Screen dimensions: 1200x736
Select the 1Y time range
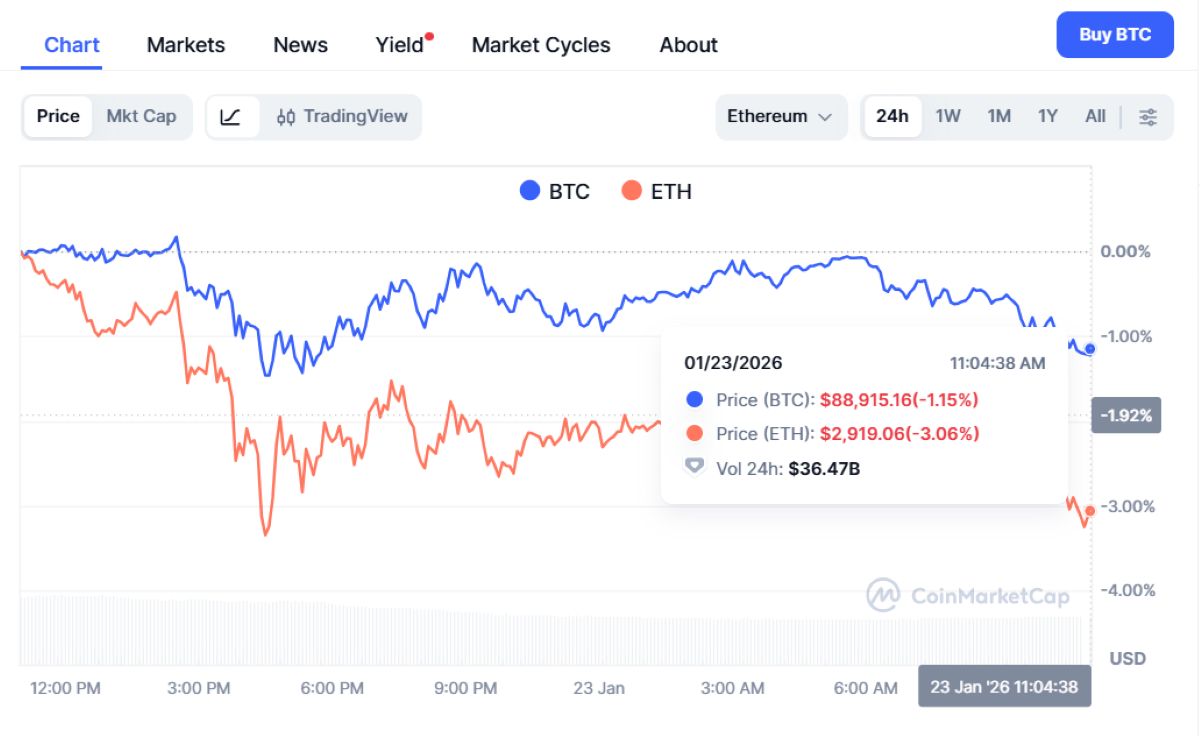[1048, 116]
